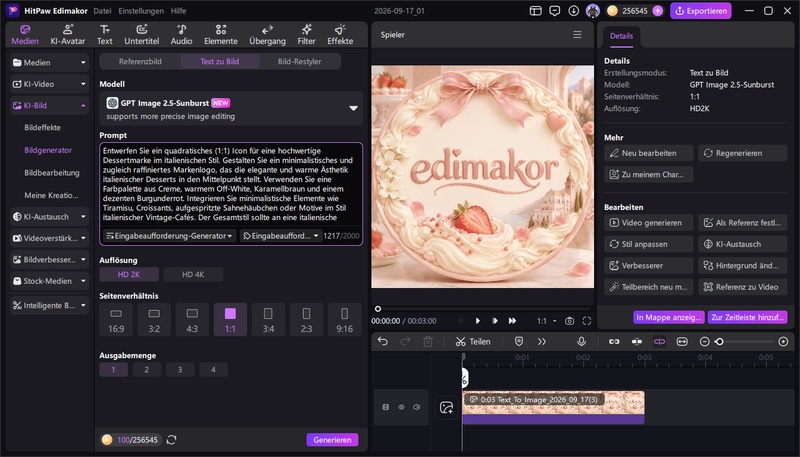Open Meine Kreationen in sidebar
Screen dimensions: 800x457
[x=51, y=195]
